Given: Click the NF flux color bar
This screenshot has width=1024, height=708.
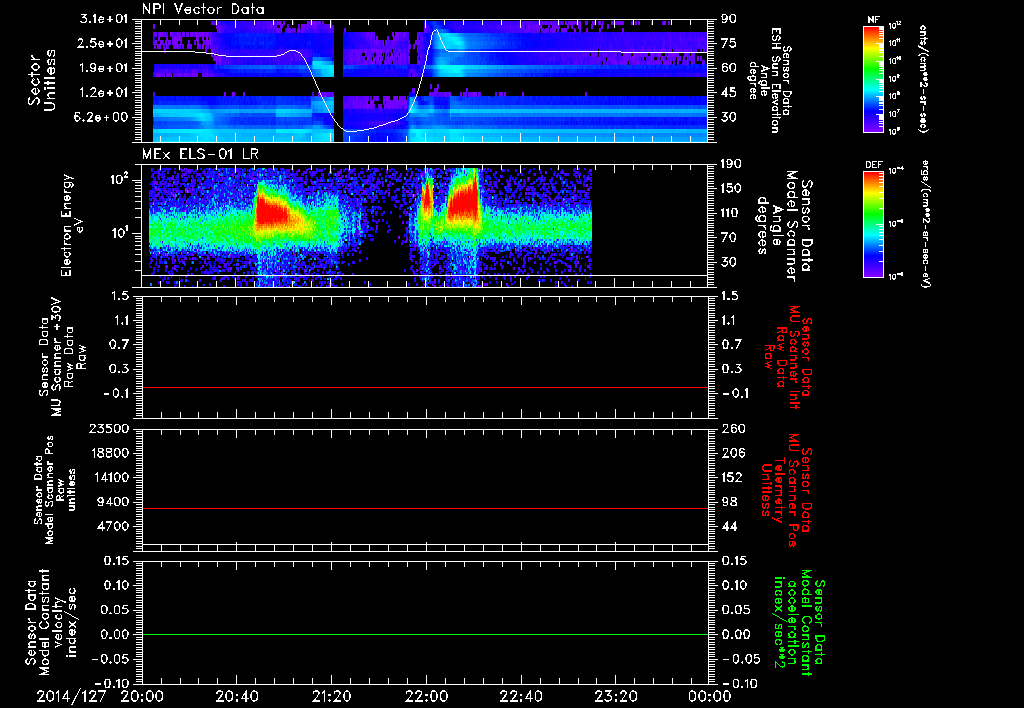Looking at the screenshot, I should [x=874, y=78].
